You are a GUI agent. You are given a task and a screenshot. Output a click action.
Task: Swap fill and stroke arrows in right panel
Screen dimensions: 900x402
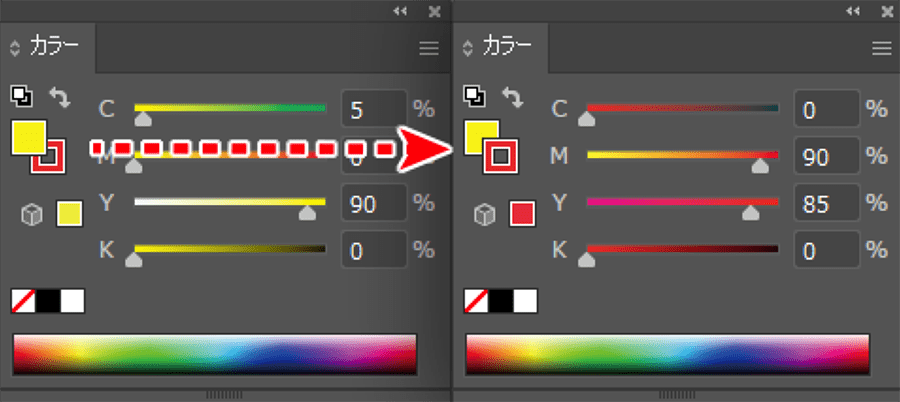(513, 97)
